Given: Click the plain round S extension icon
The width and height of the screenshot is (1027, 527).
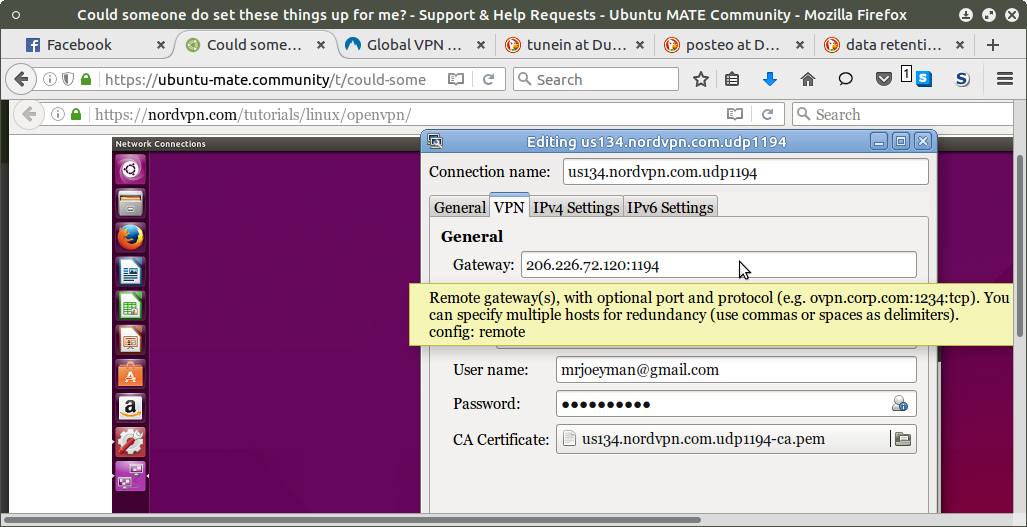Looking at the screenshot, I should [962, 79].
